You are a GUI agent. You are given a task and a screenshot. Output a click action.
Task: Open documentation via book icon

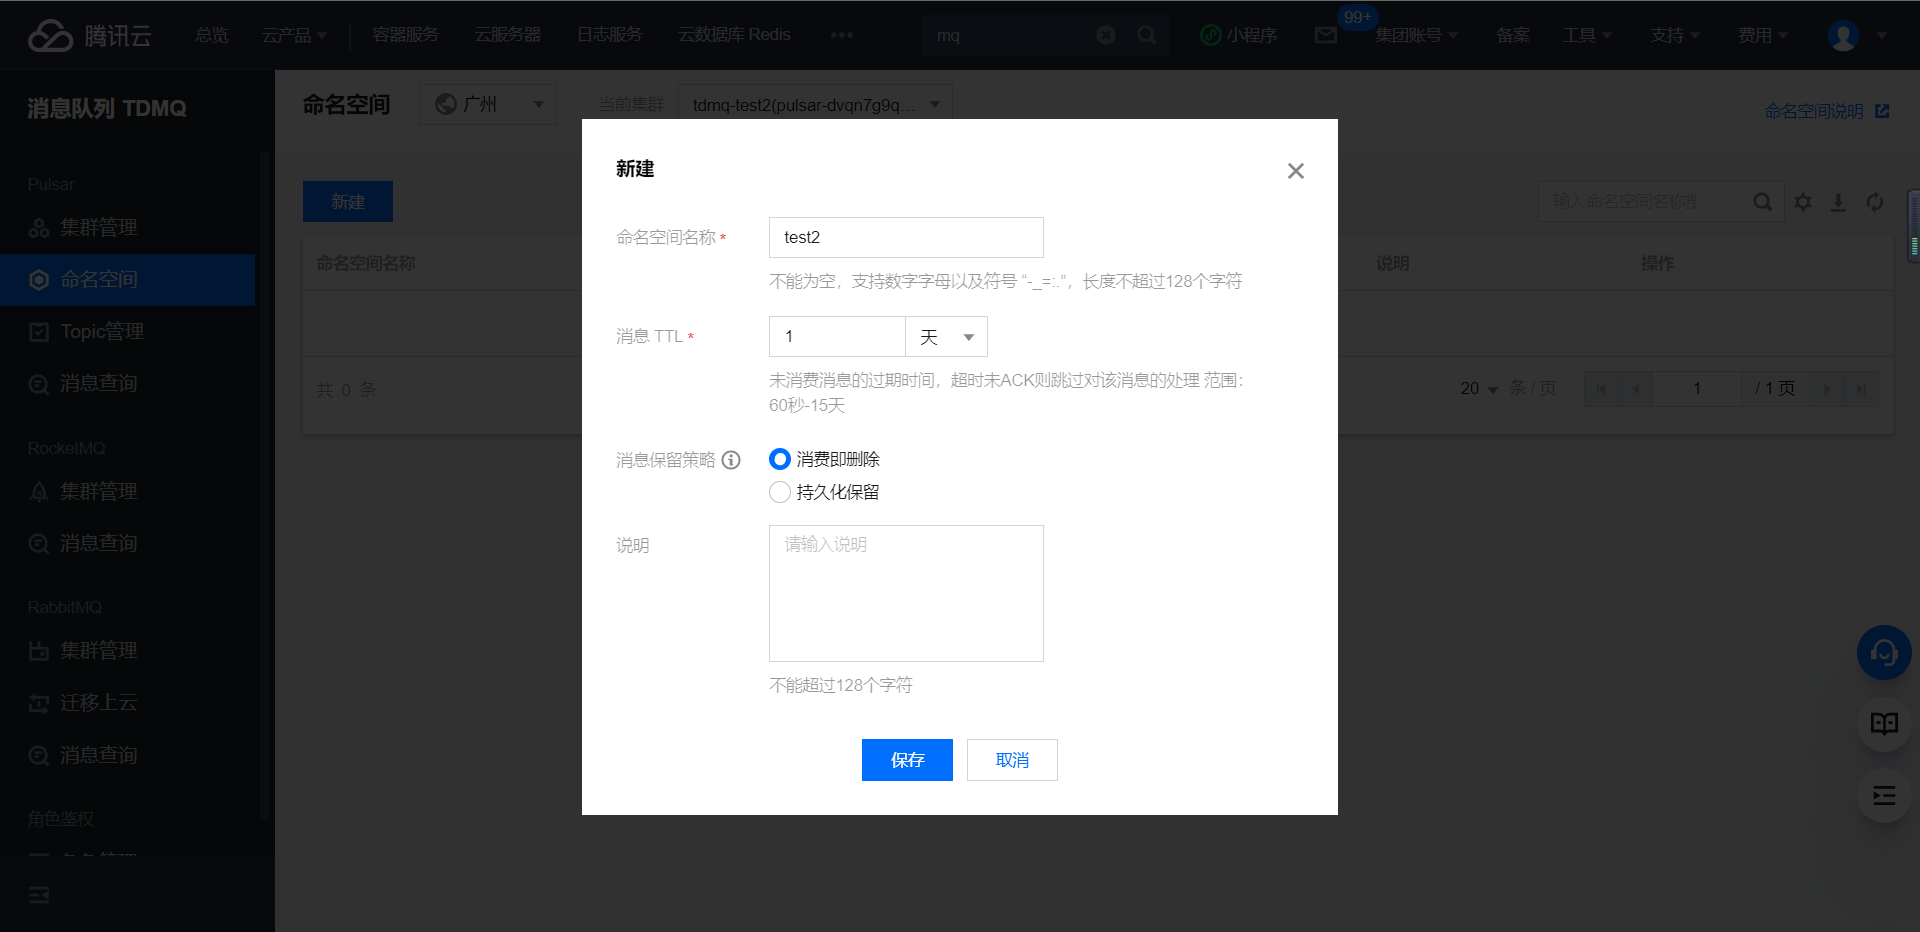1884,724
